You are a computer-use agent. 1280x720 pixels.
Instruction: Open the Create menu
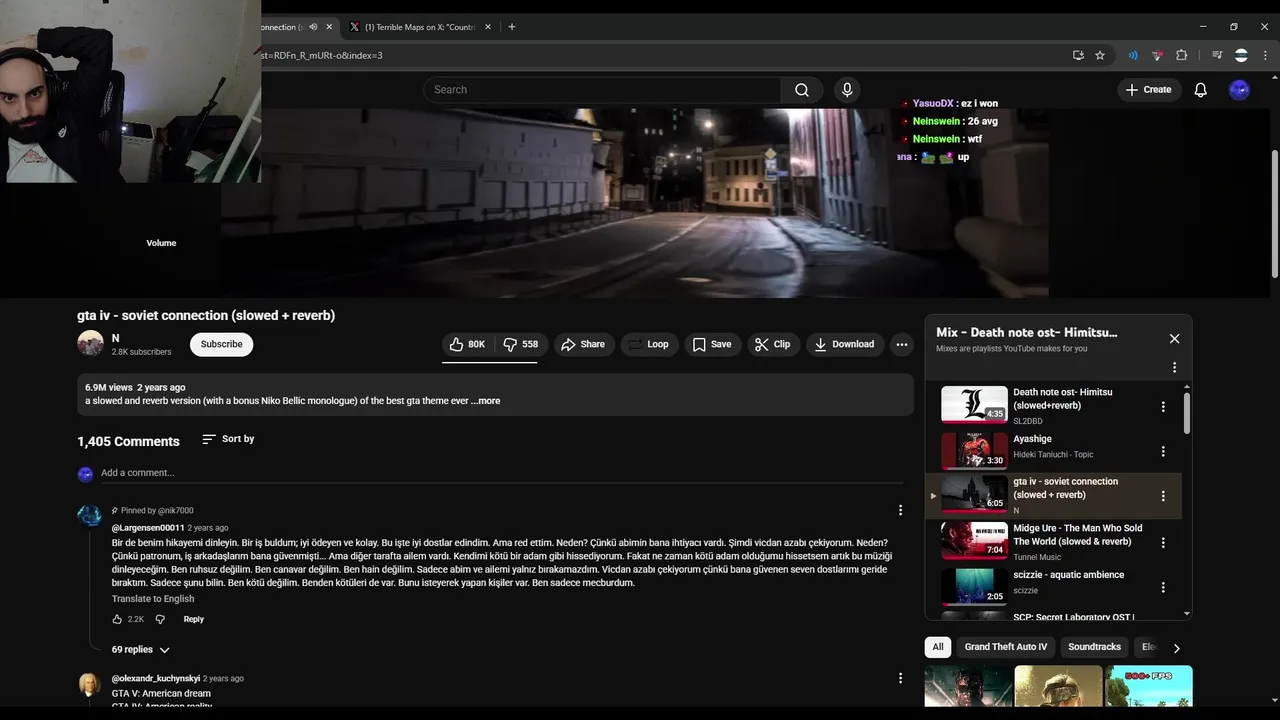1148,90
